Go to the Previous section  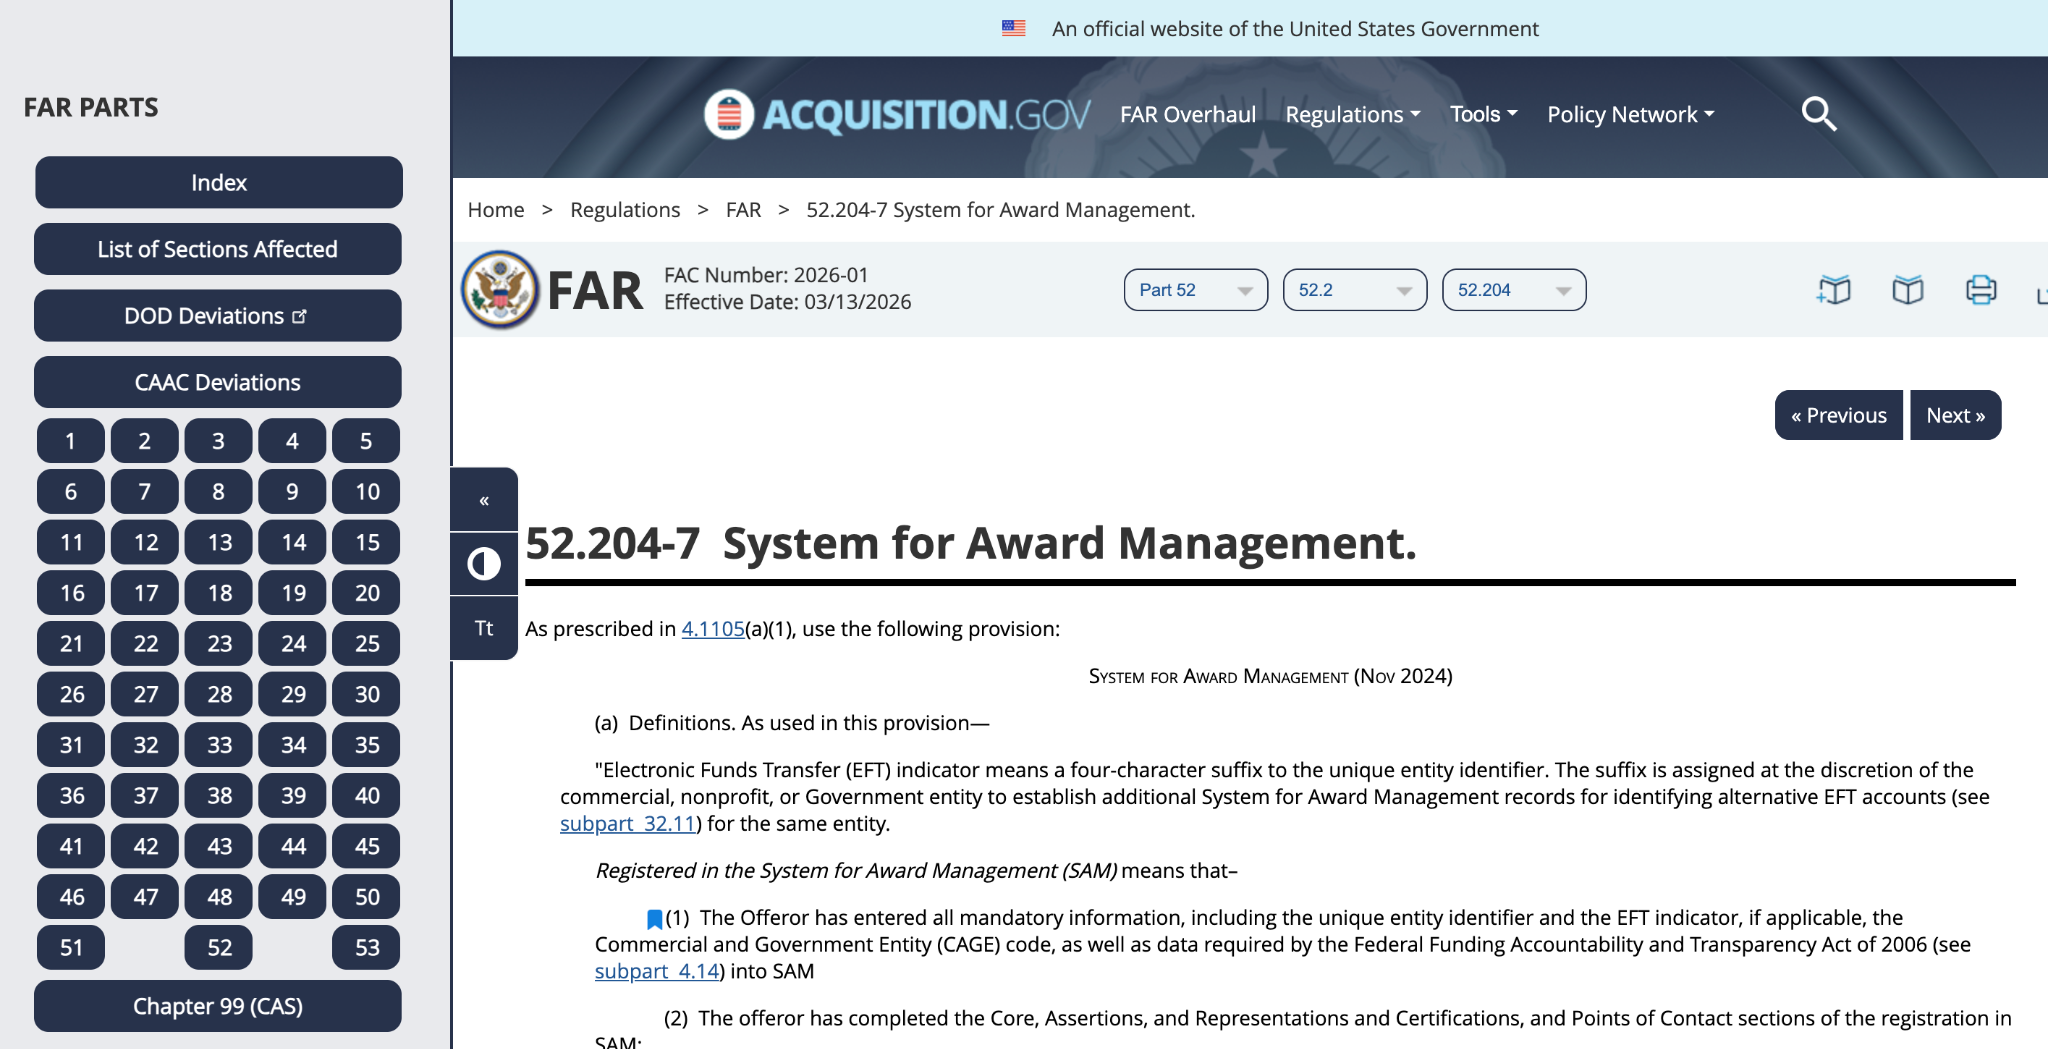[x=1839, y=415]
